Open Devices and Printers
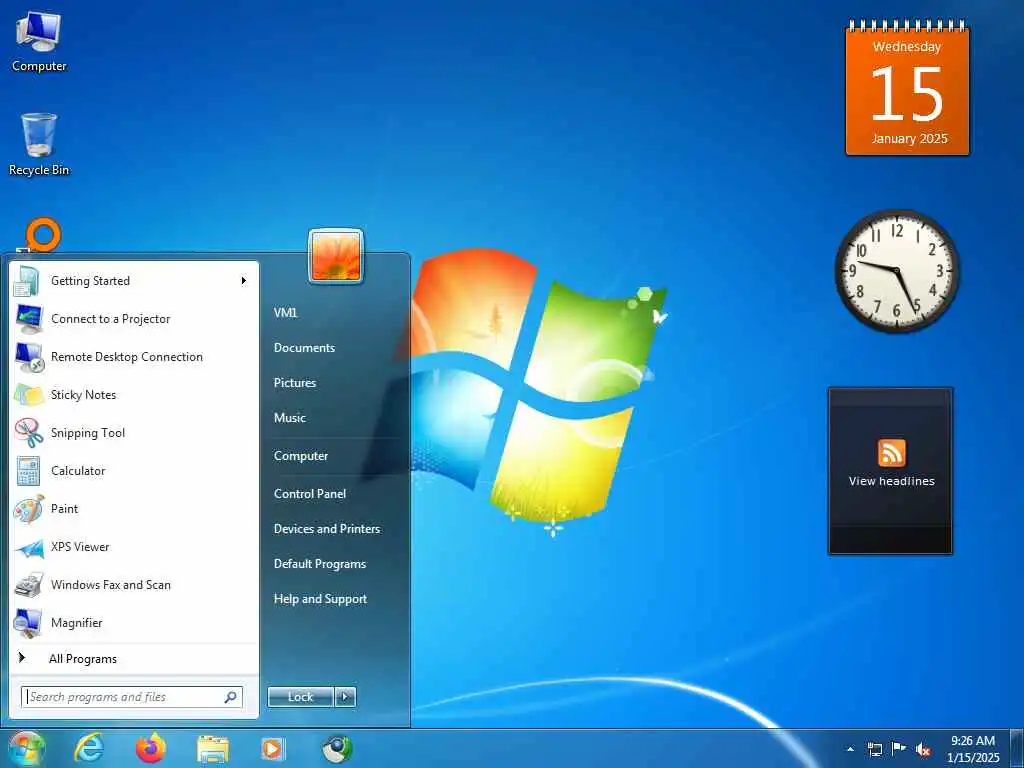1024x768 pixels. (327, 529)
